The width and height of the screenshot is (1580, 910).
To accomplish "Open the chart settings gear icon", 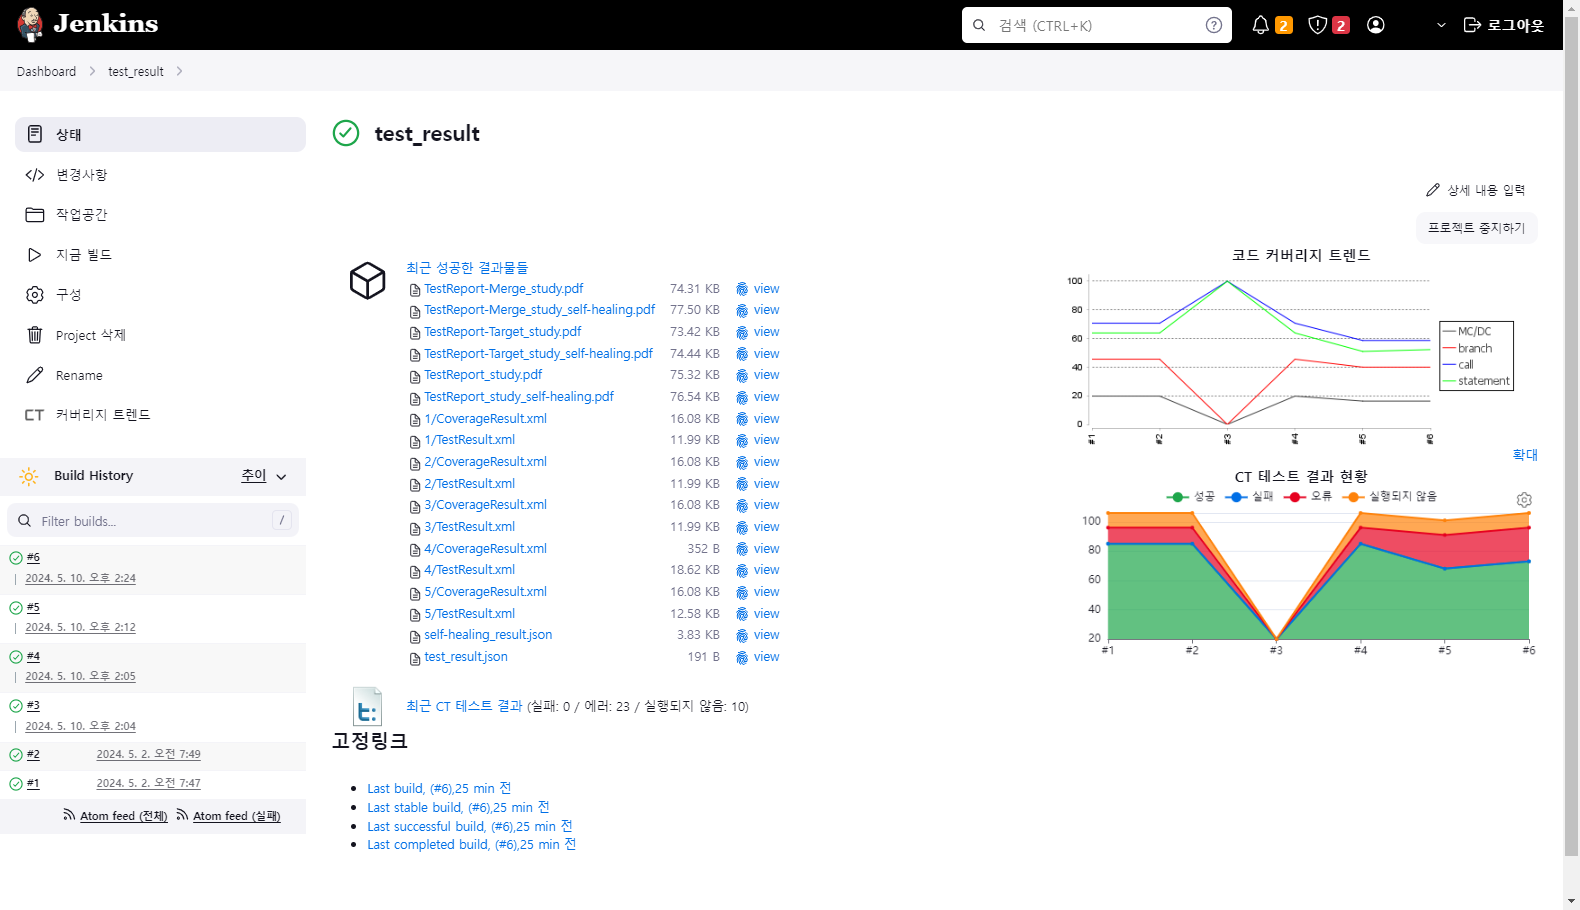I will click(1524, 500).
